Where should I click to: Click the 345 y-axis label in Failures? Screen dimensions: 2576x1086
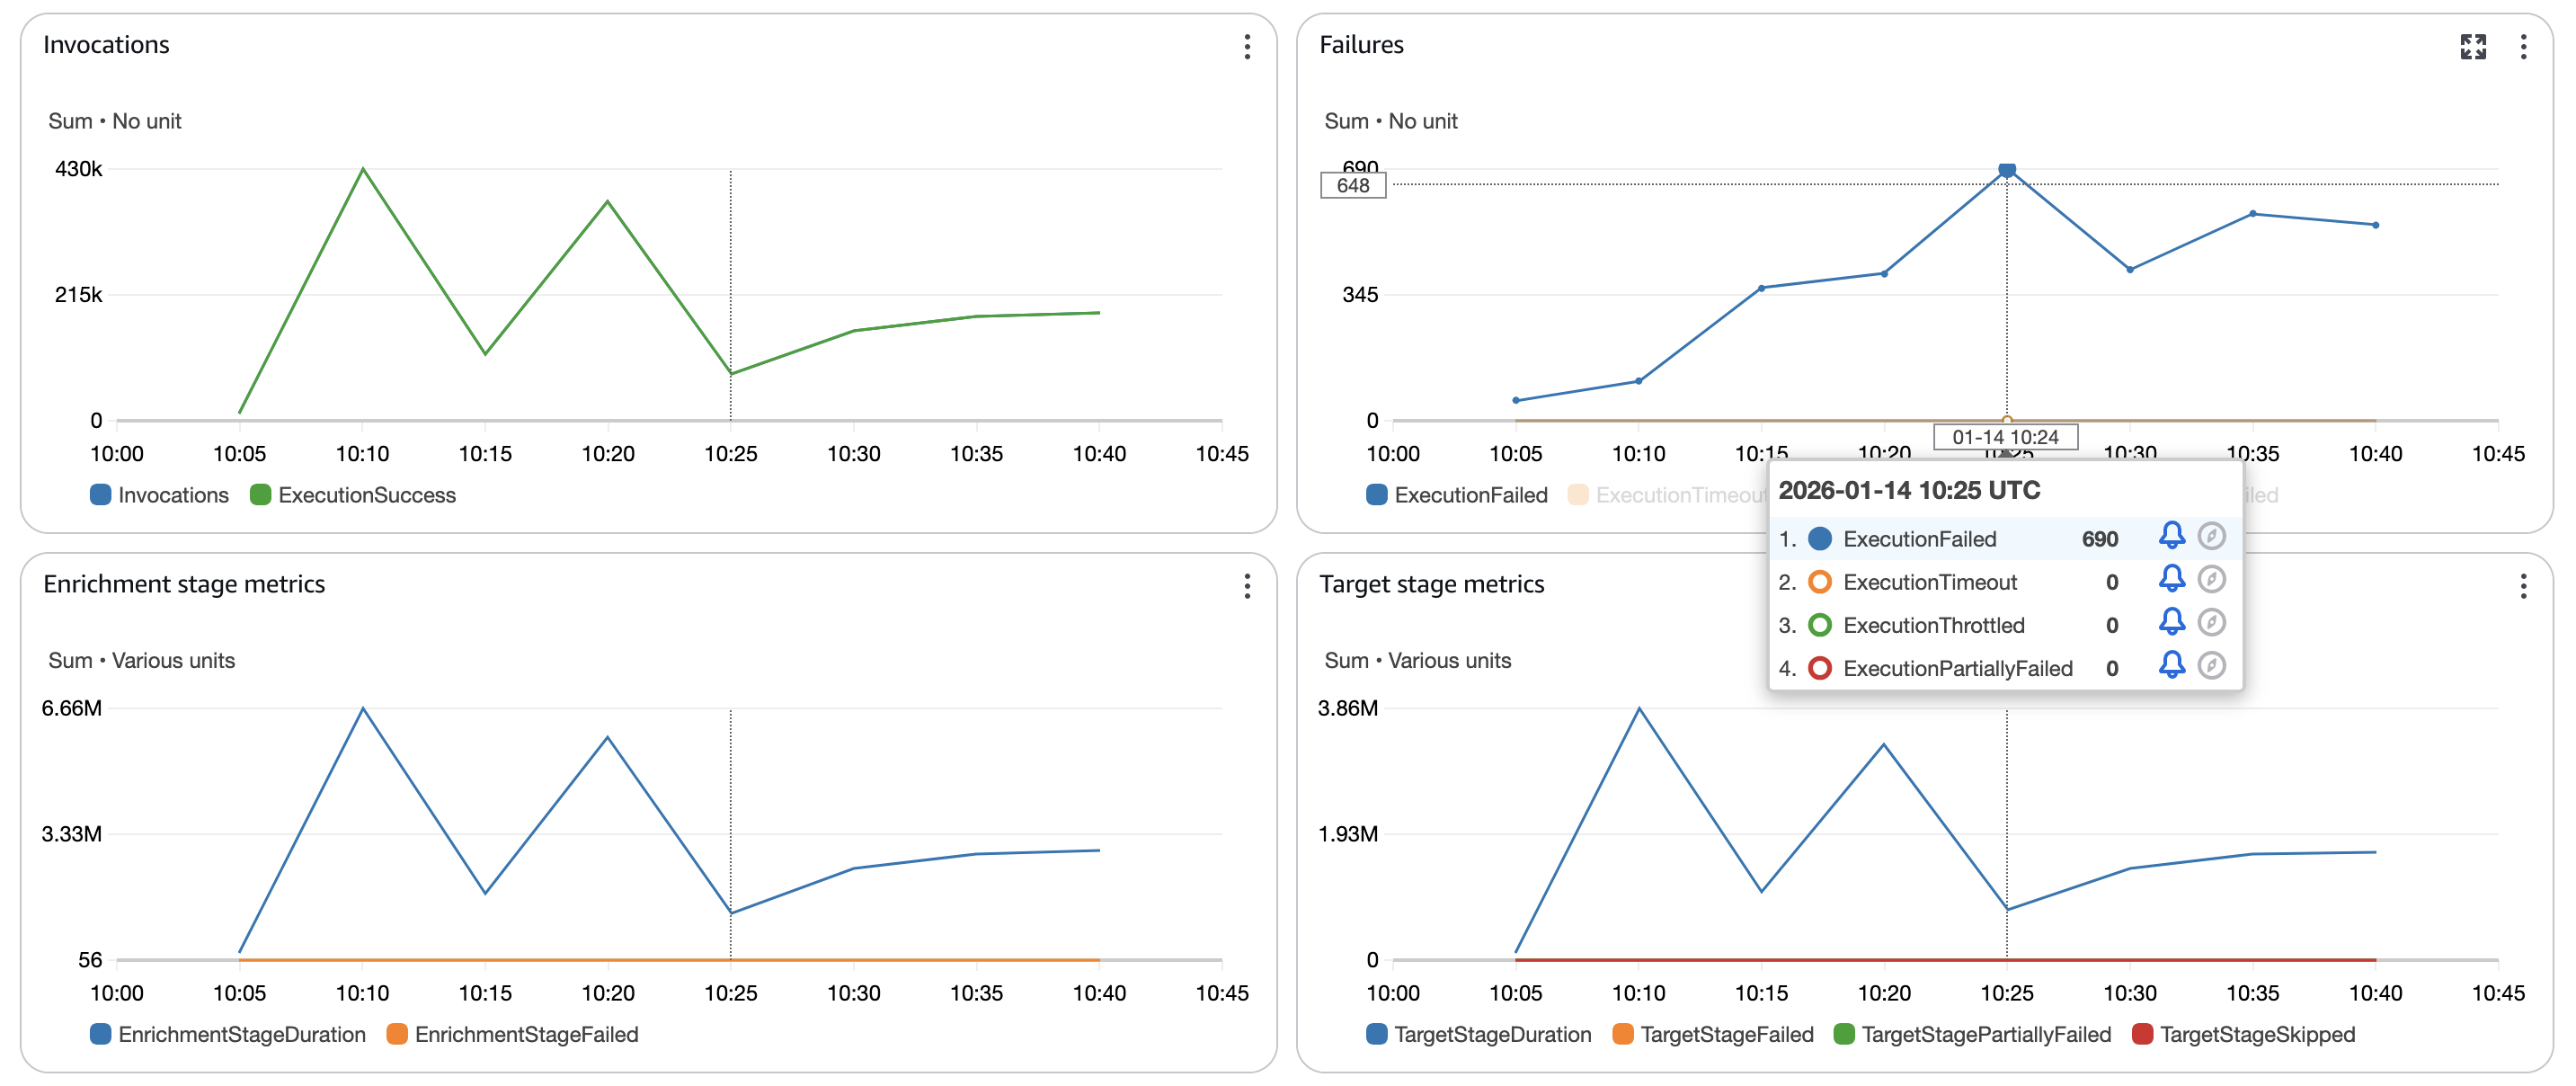[x=1360, y=295]
